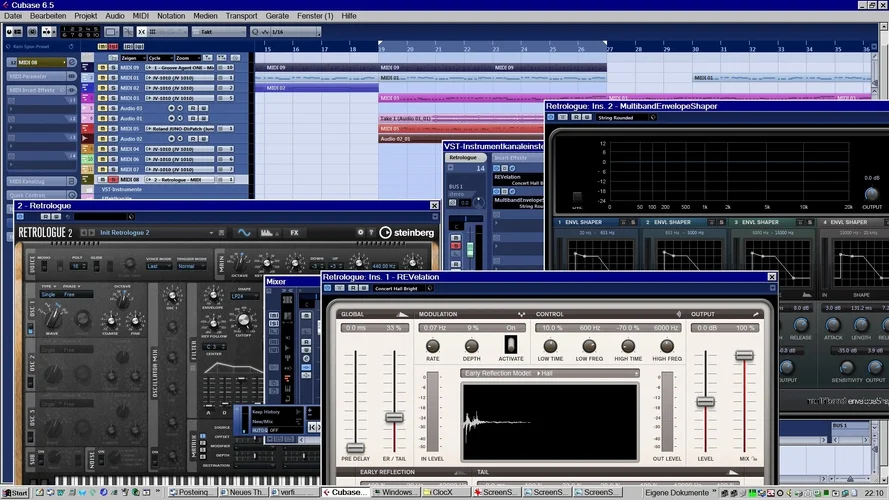Open Retrologue settings gear icon
This screenshot has width=889, height=500.
(x=360, y=232)
